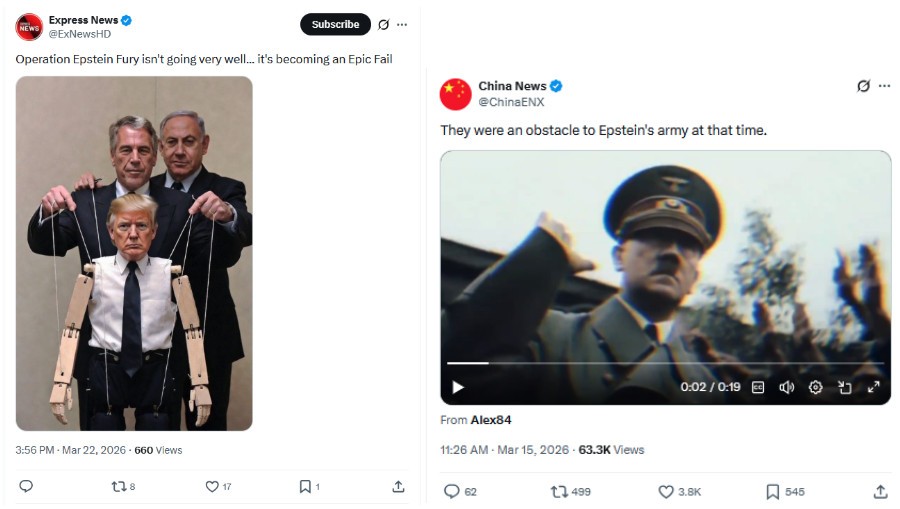Open picture-in-picture for the video
Viewport: 900px width, 509px height.
tap(844, 387)
